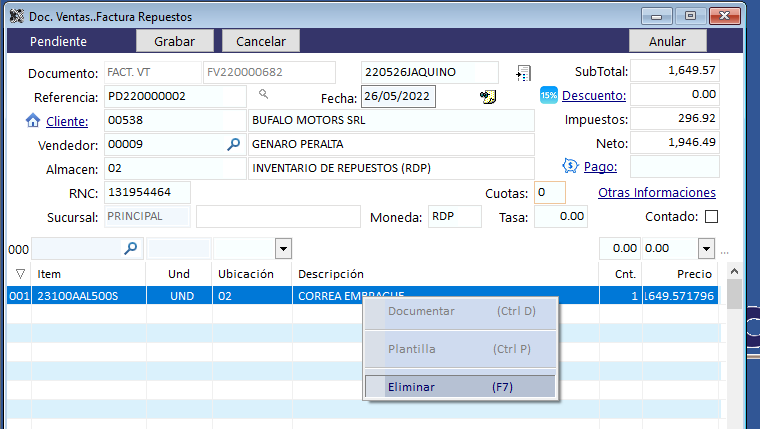Viewport: 760px width, 429px height.
Task: Open the Otras Informaciones link
Action: pyautogui.click(x=657, y=192)
